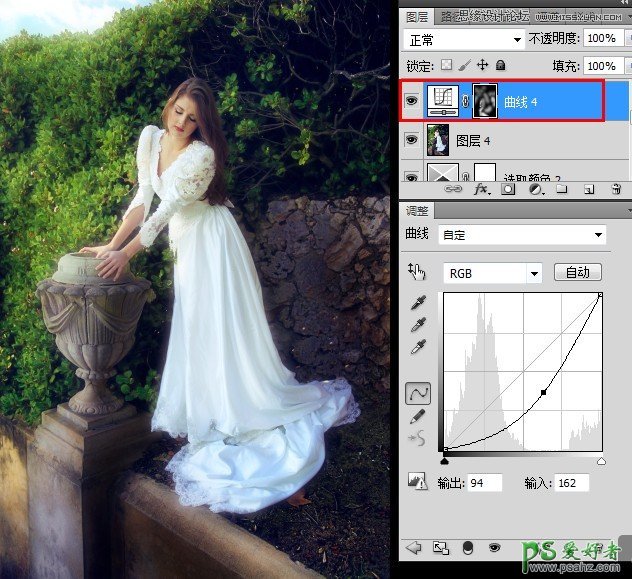
Task: Select the pencil draw-curve tool
Action: [417, 416]
